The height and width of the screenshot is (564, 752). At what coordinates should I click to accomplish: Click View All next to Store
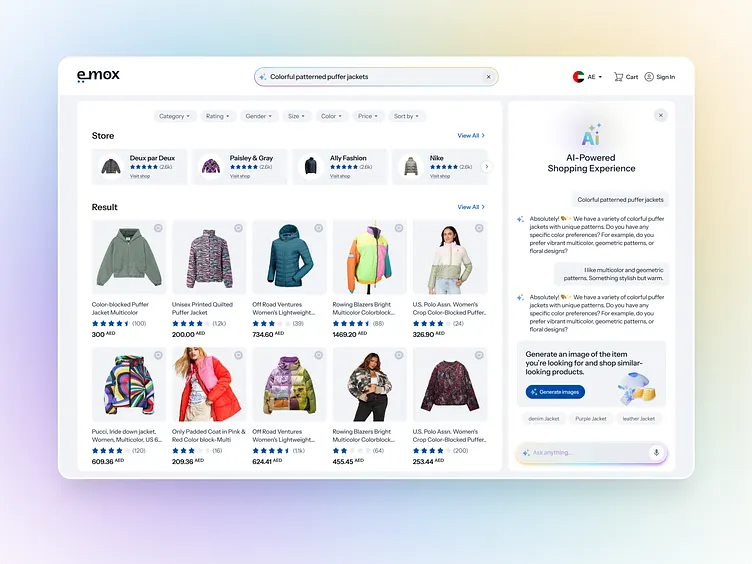click(471, 136)
